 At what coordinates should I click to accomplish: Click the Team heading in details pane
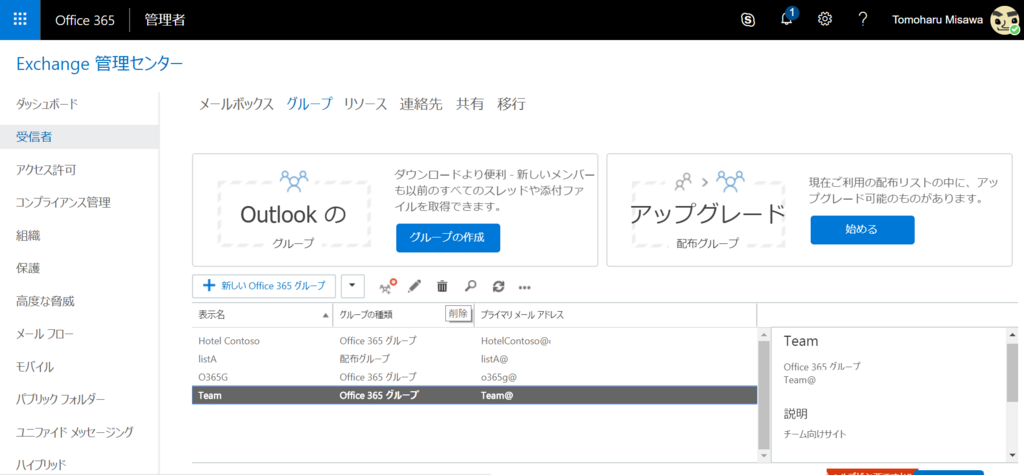pos(801,341)
